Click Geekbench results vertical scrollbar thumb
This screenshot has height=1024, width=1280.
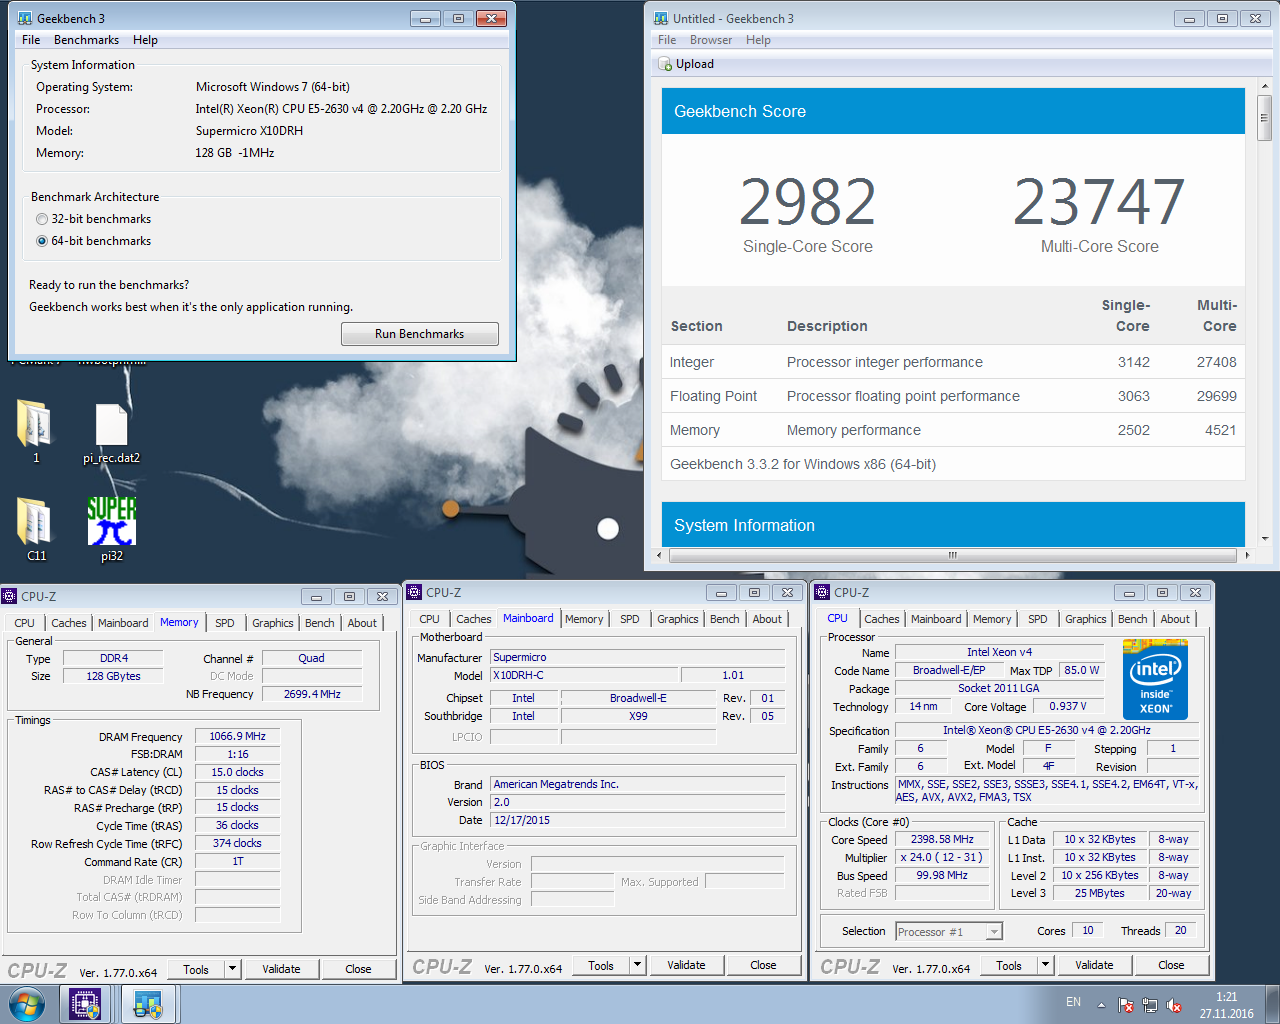tap(1264, 118)
